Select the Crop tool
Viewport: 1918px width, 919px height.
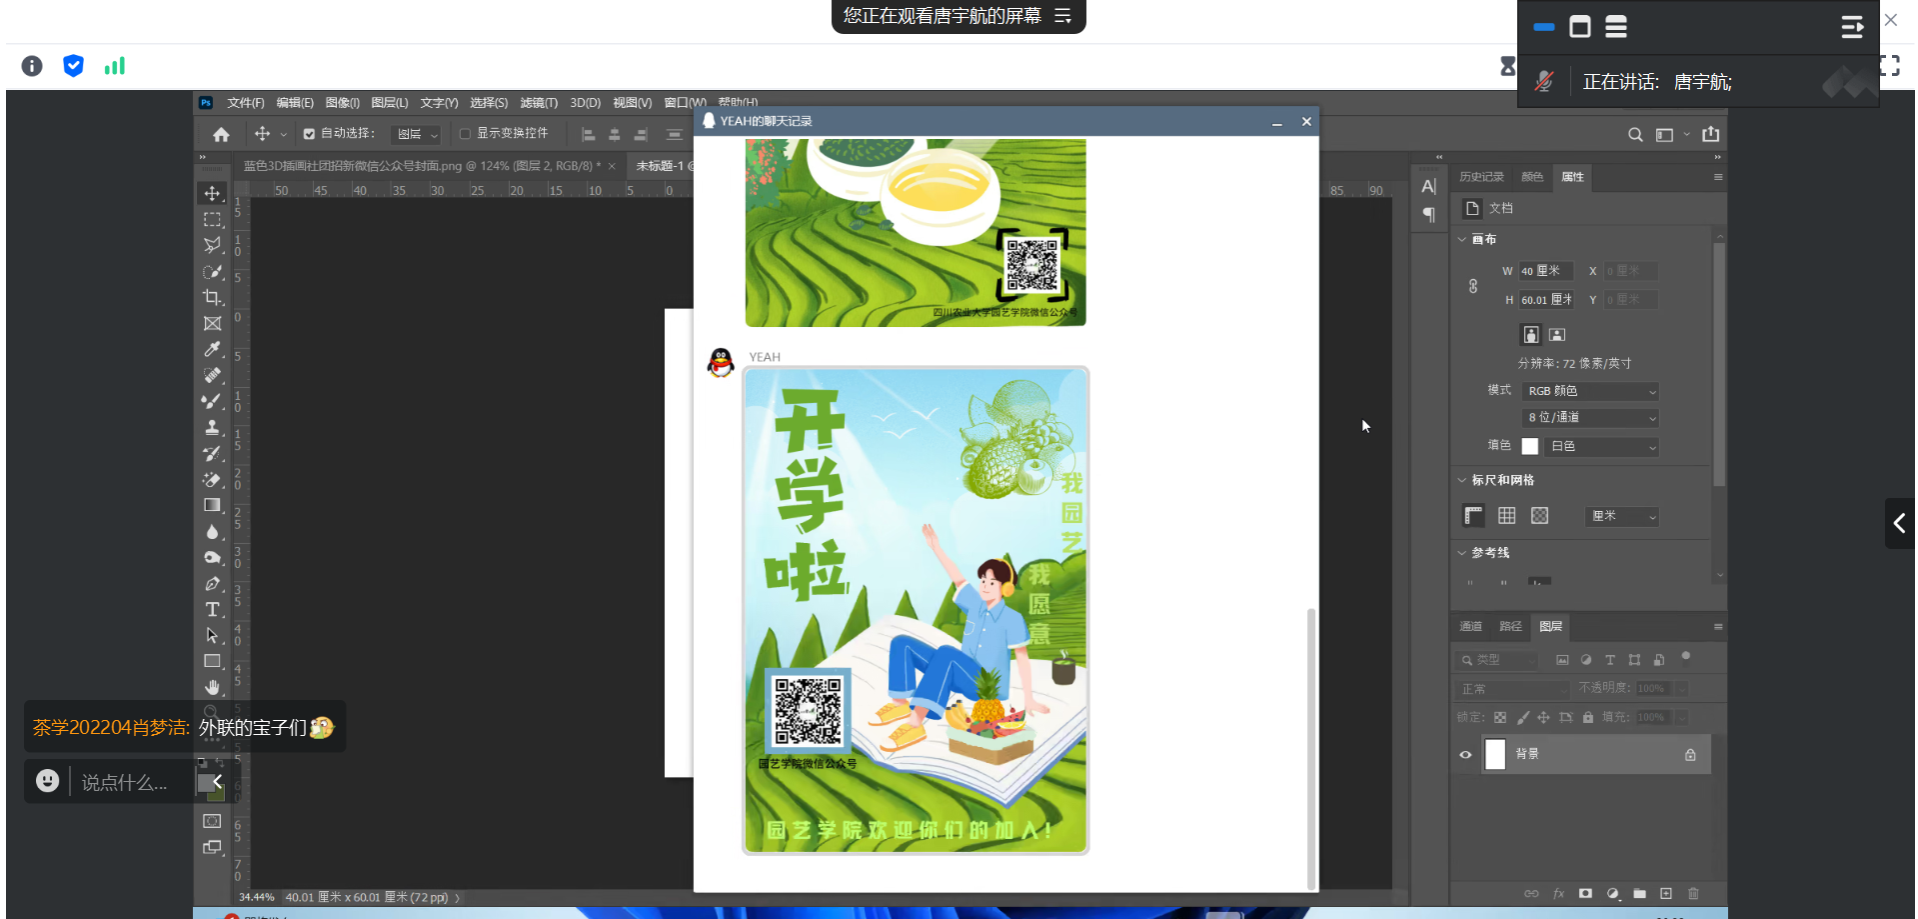[212, 297]
